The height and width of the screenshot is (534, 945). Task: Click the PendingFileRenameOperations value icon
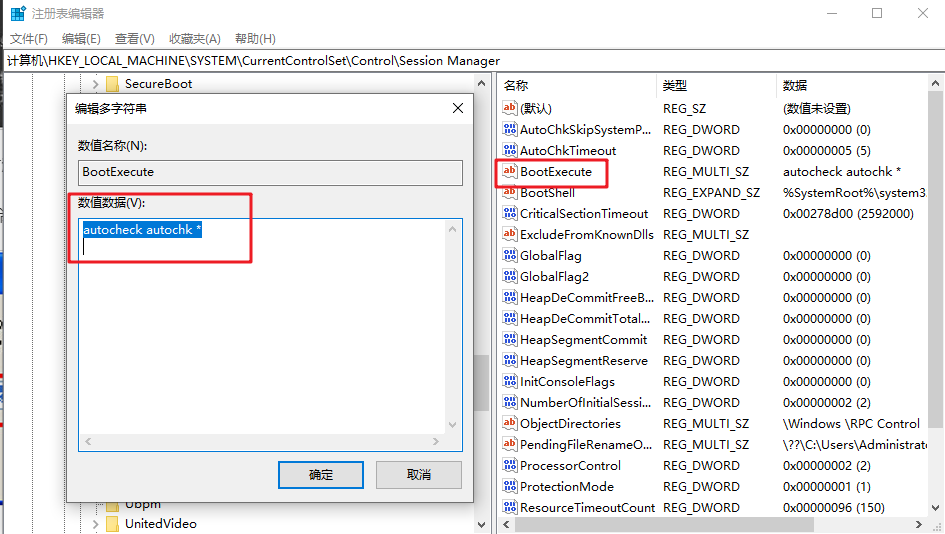pyautogui.click(x=510, y=445)
